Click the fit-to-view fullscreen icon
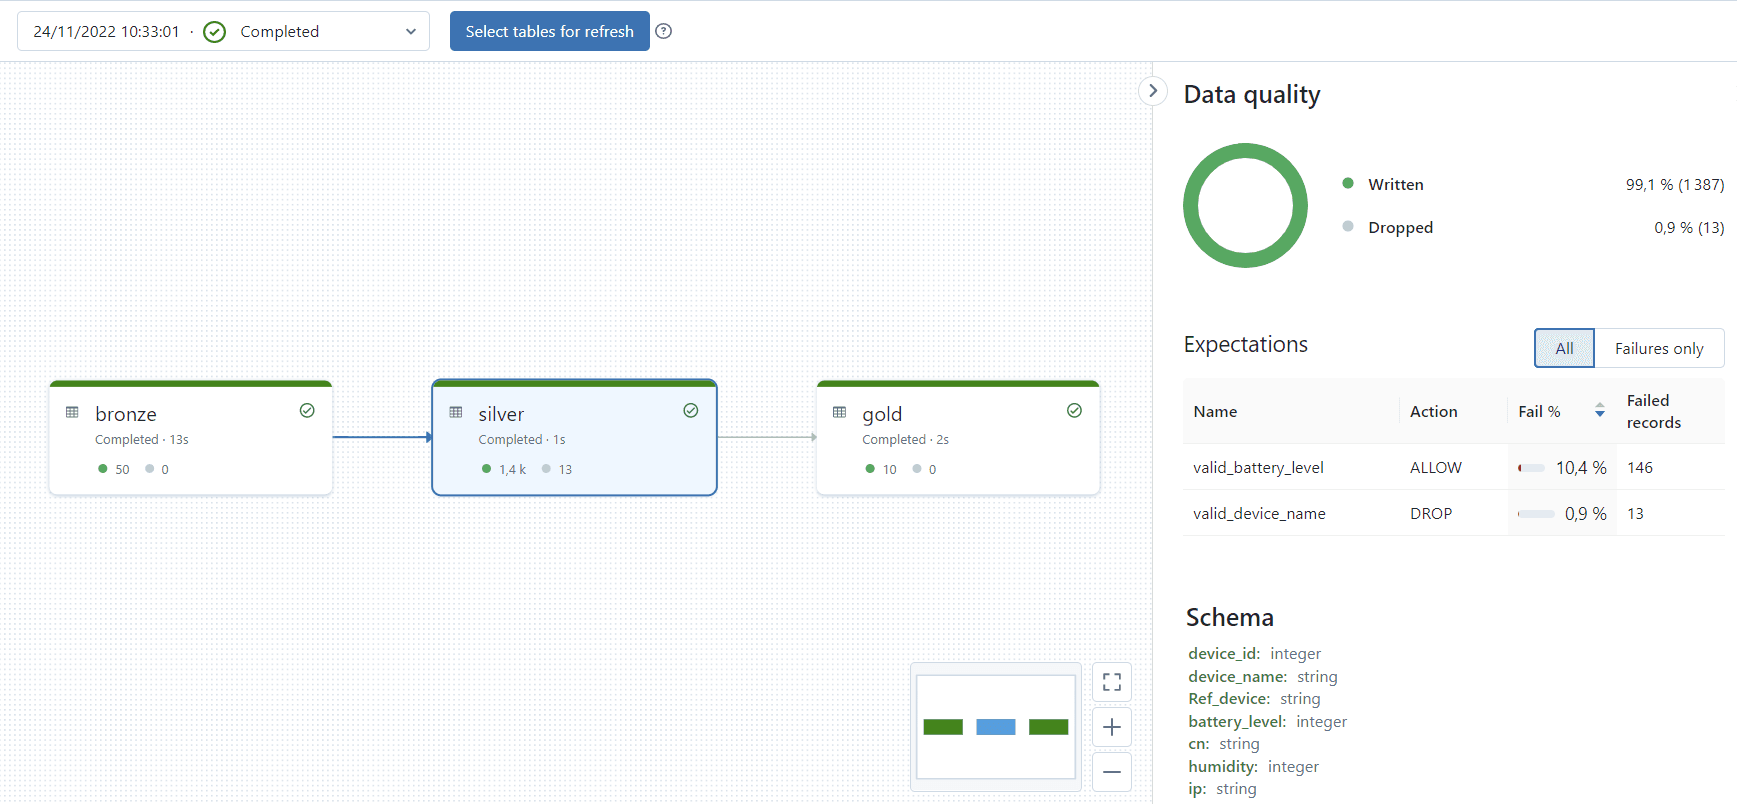Screen dimensions: 1737x804 point(1111,682)
